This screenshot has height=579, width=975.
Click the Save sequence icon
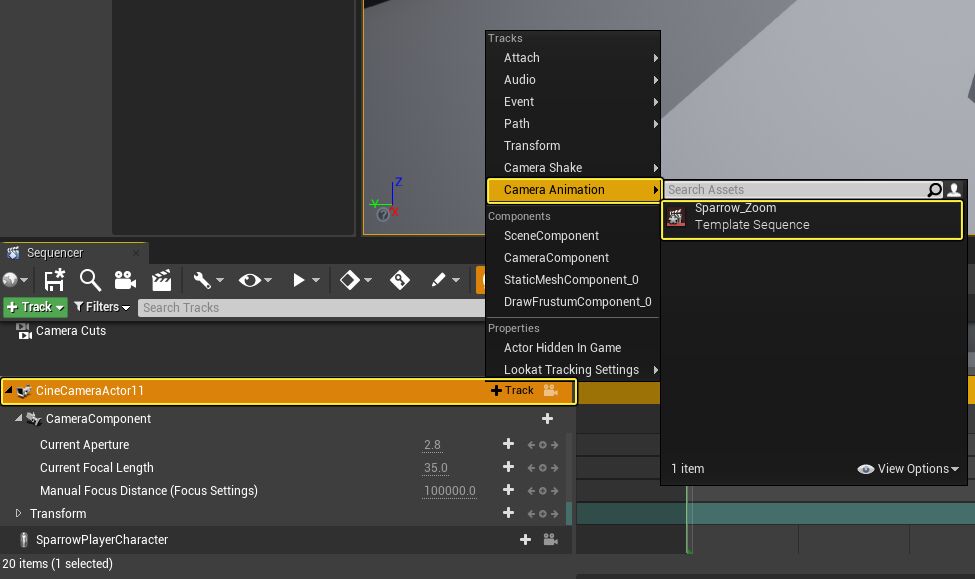coord(54,281)
